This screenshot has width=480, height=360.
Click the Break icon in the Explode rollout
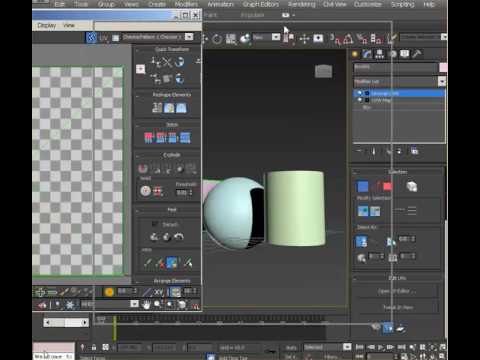coord(143,169)
